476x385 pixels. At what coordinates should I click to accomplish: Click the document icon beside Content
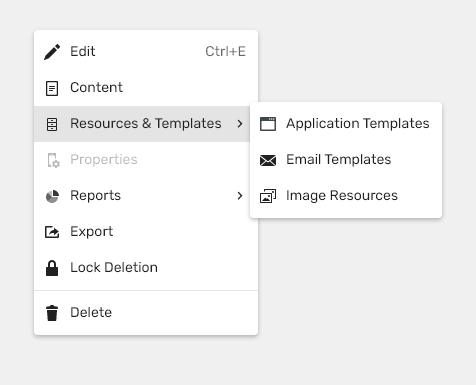coord(52,88)
